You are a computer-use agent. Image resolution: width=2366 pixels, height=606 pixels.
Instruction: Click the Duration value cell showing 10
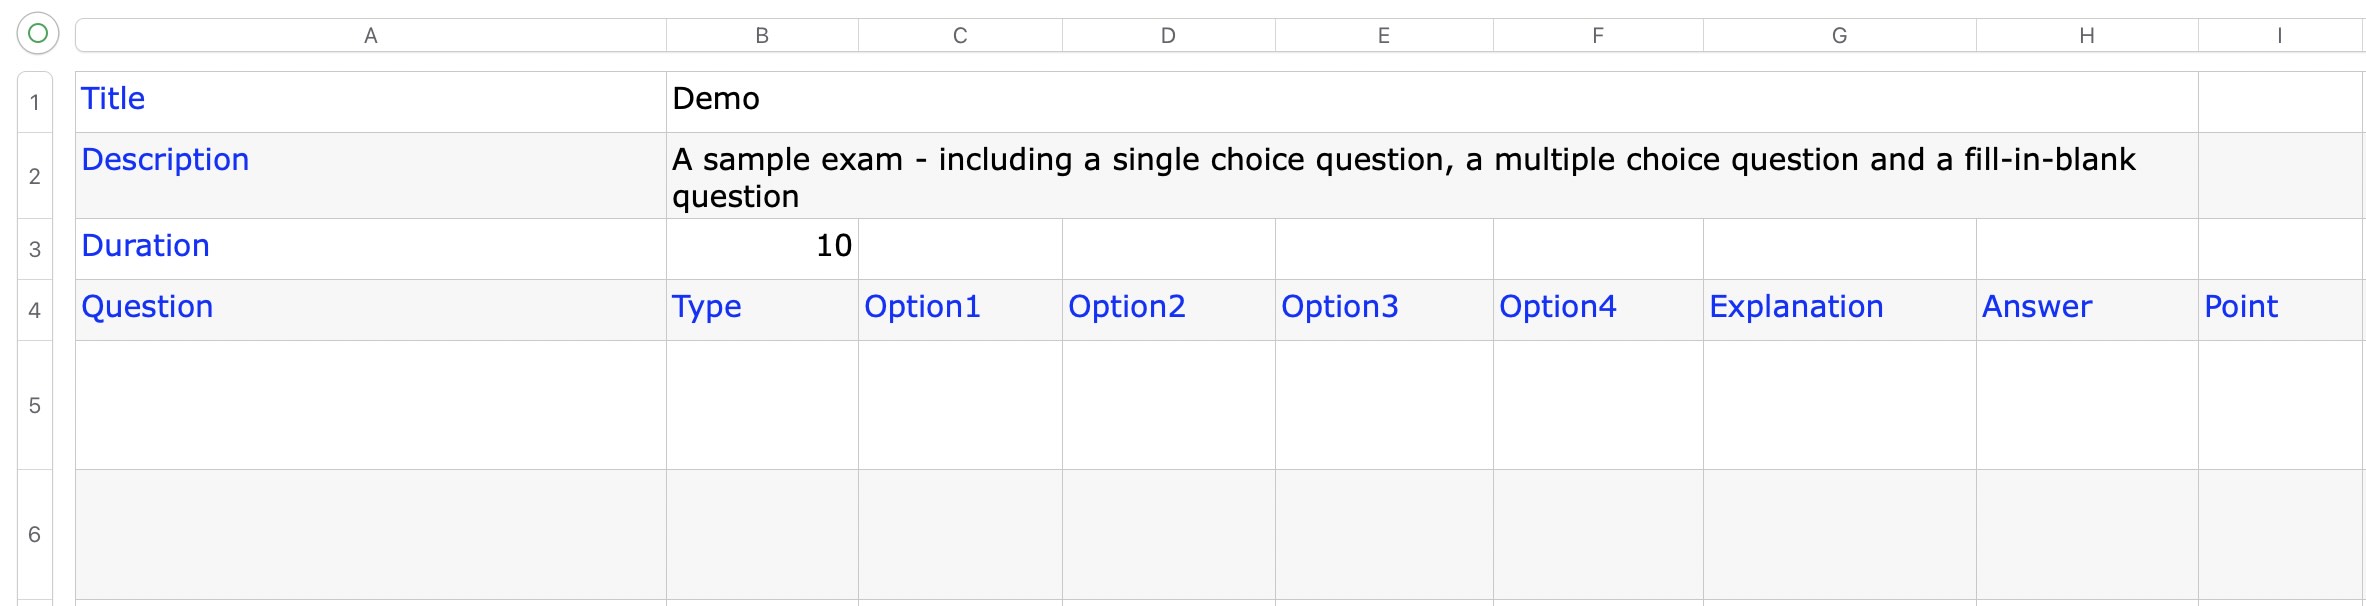point(762,246)
